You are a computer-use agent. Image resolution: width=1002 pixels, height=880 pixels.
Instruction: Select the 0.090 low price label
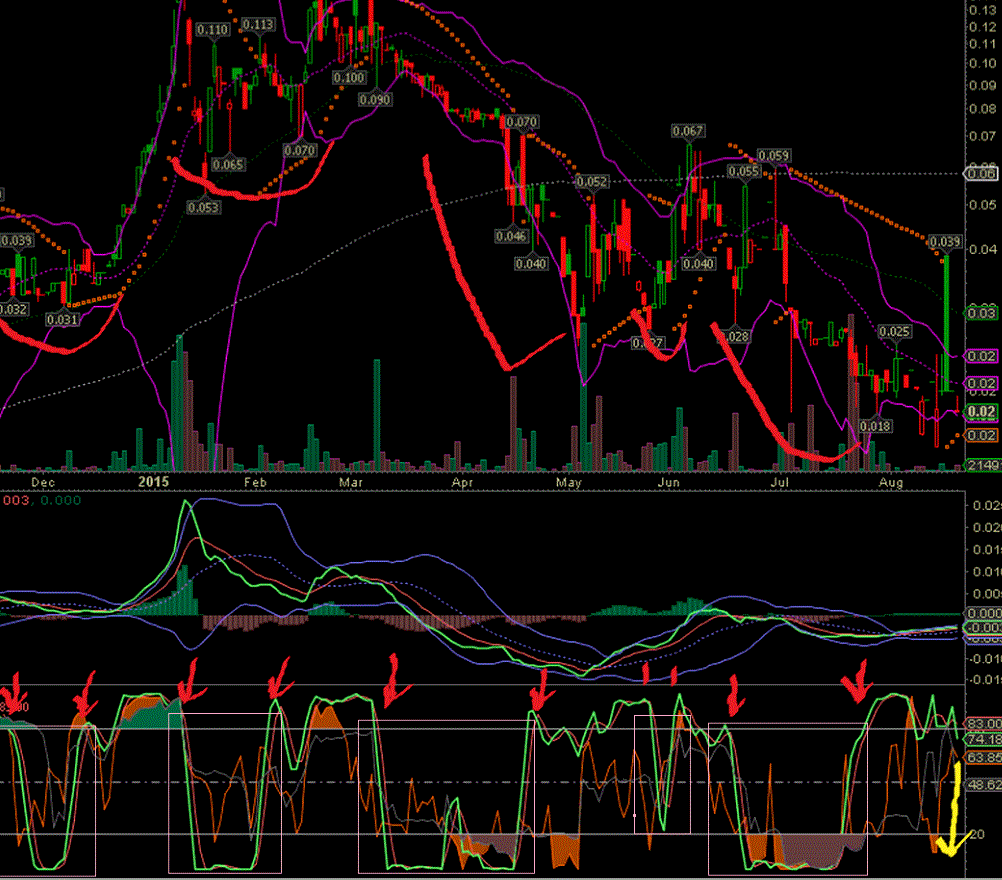pos(374,100)
